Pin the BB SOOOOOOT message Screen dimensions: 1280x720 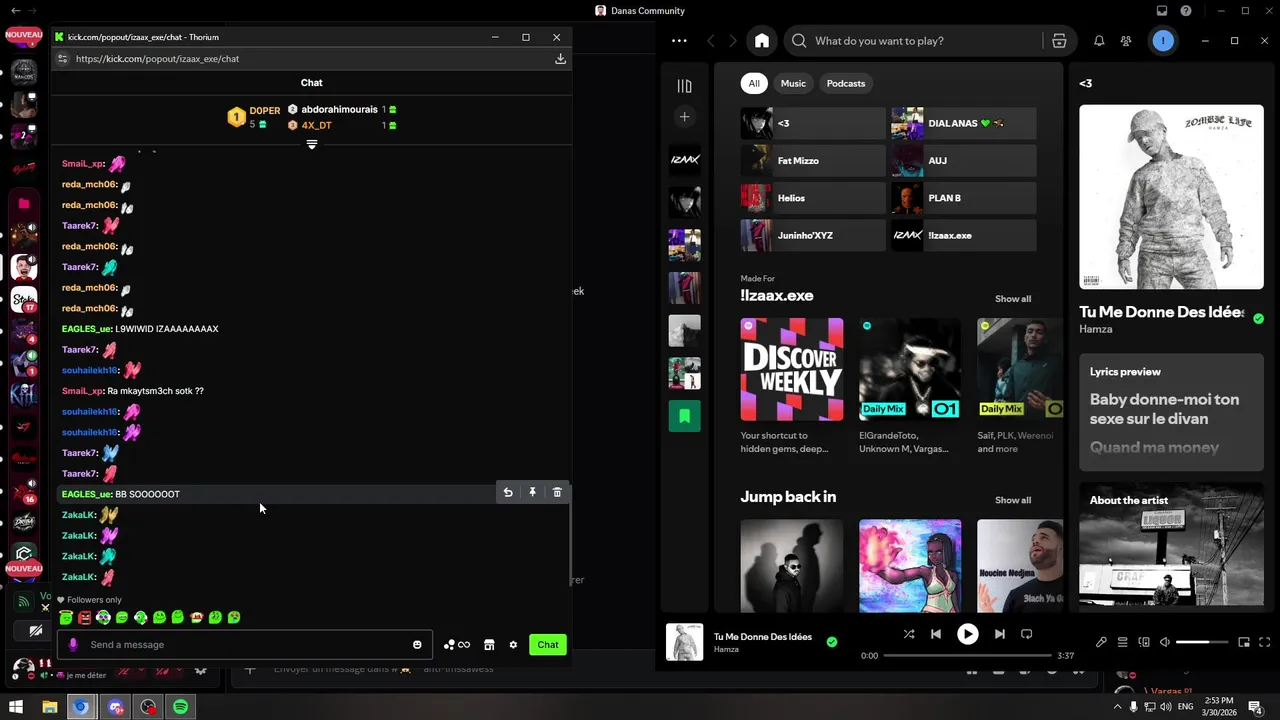point(533,492)
